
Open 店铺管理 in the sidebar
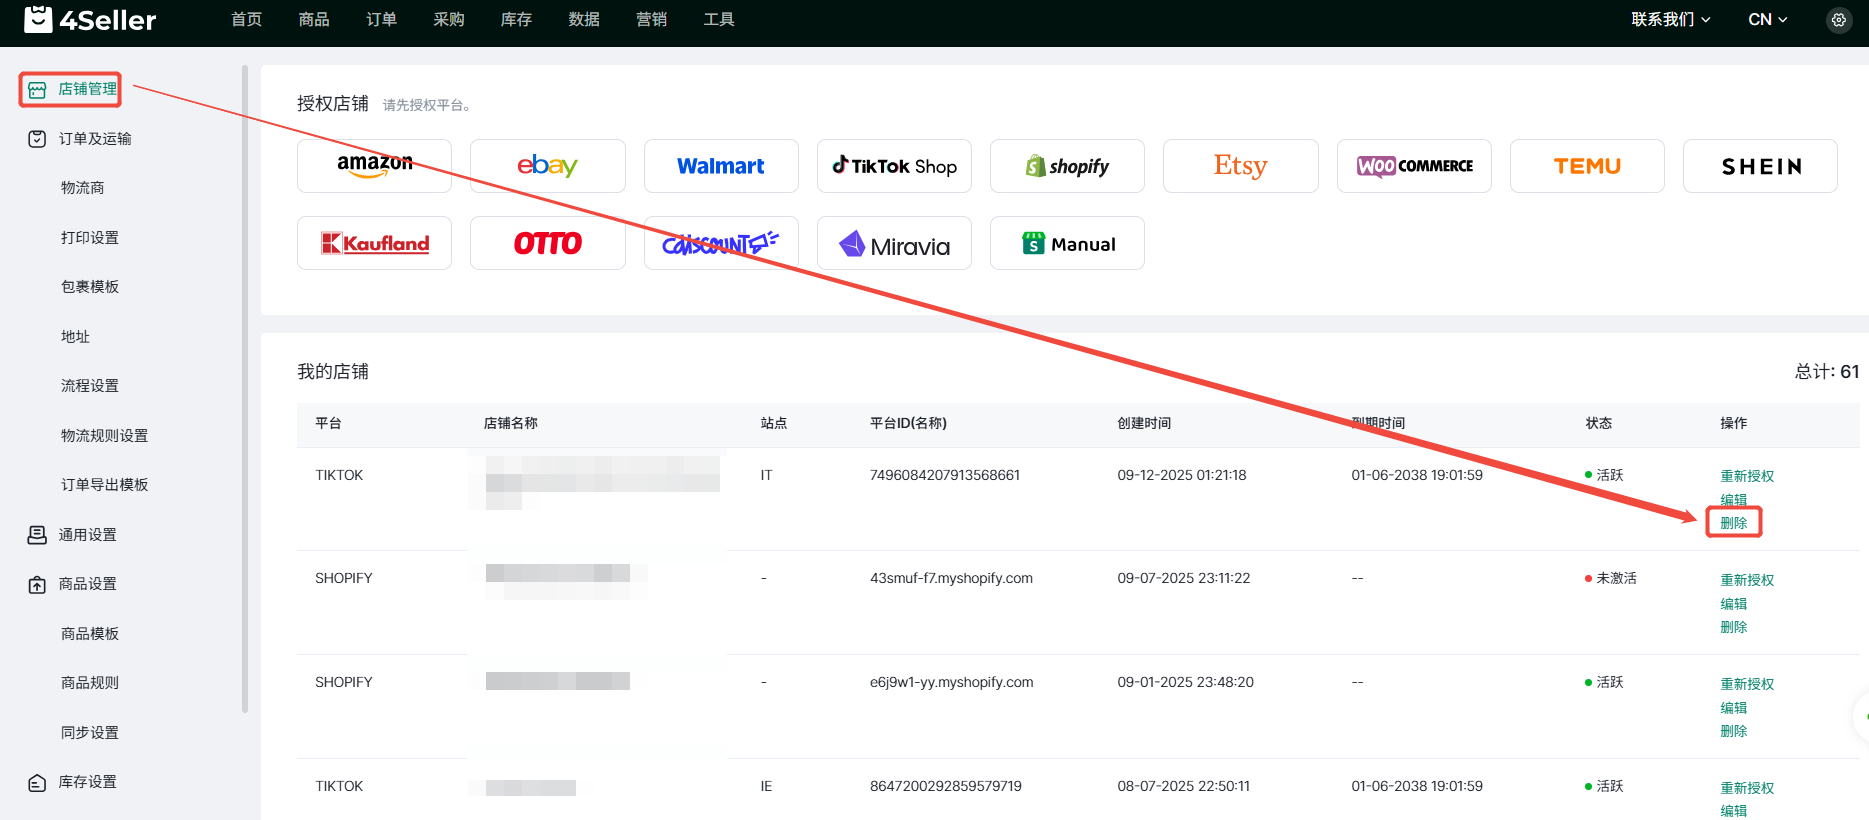[x=87, y=89]
